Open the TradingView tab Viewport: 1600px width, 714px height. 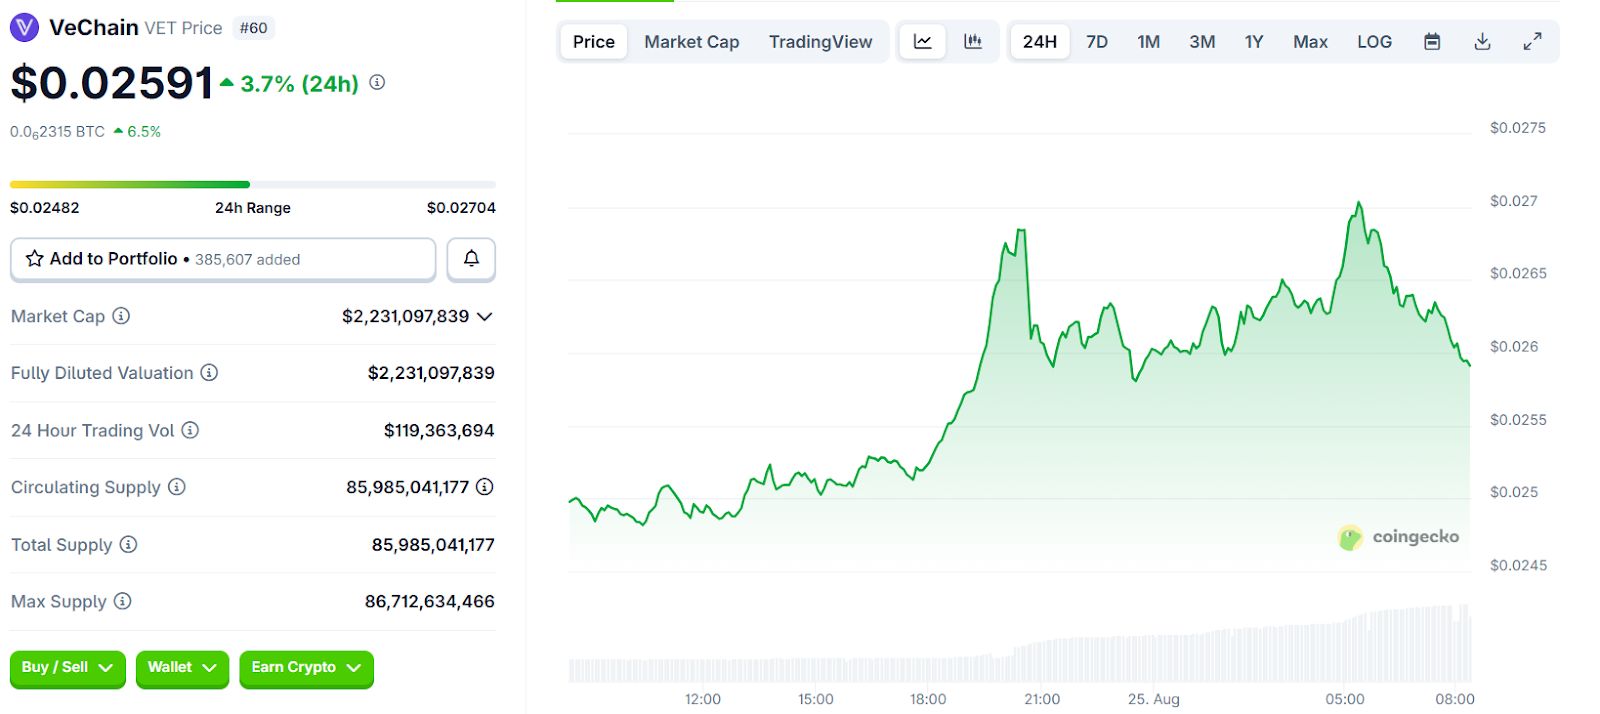coord(820,42)
